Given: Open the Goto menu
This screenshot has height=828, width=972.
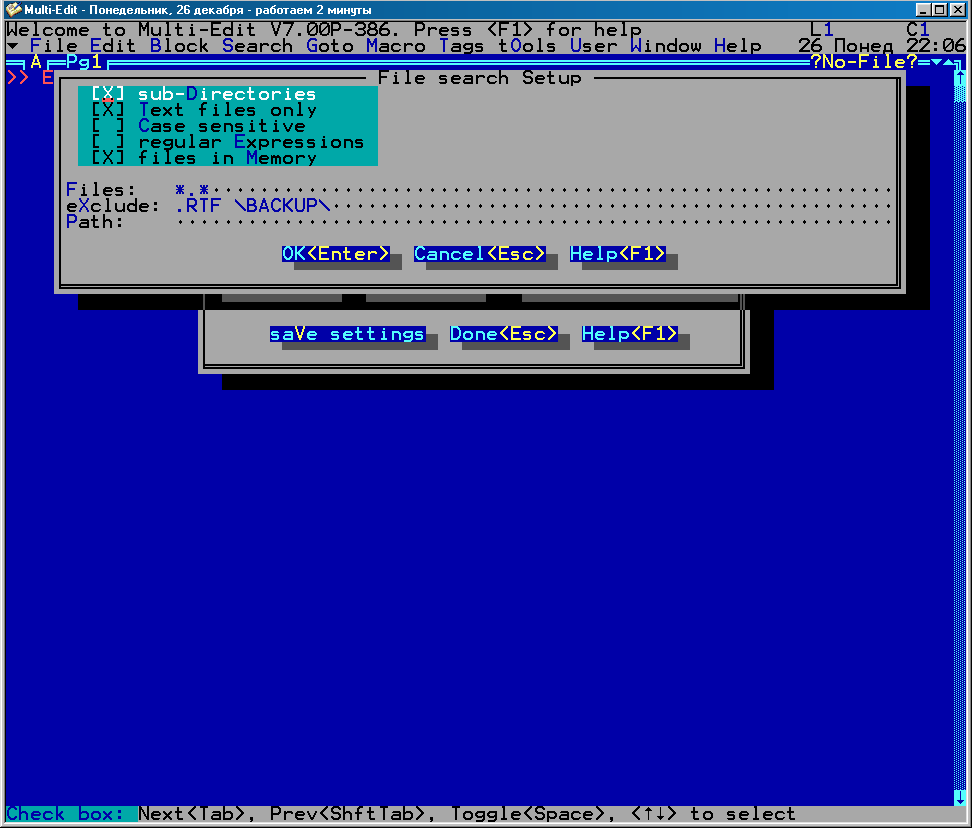Looking at the screenshot, I should [x=330, y=46].
